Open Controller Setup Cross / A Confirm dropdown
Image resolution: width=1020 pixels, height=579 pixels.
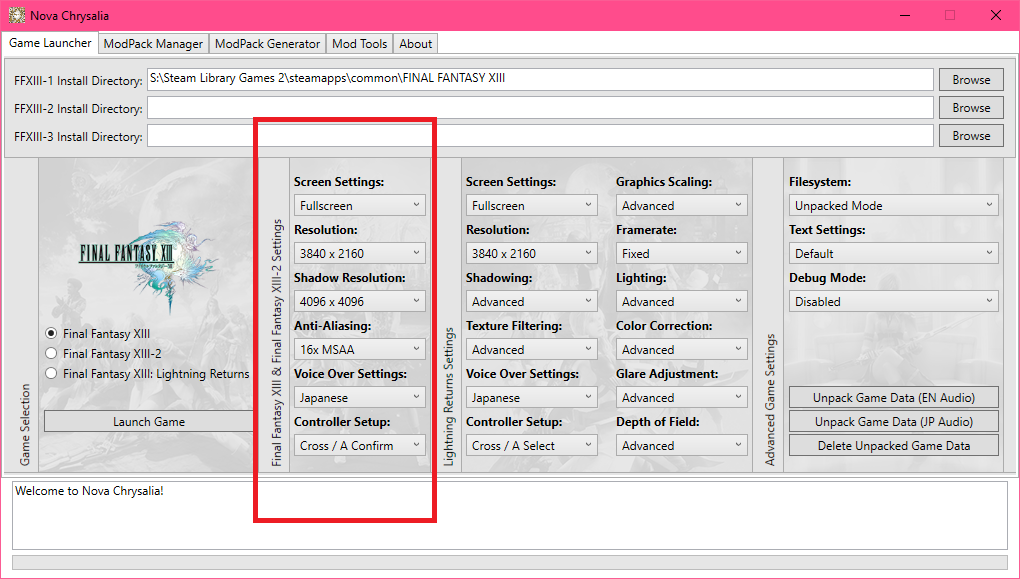click(x=360, y=446)
